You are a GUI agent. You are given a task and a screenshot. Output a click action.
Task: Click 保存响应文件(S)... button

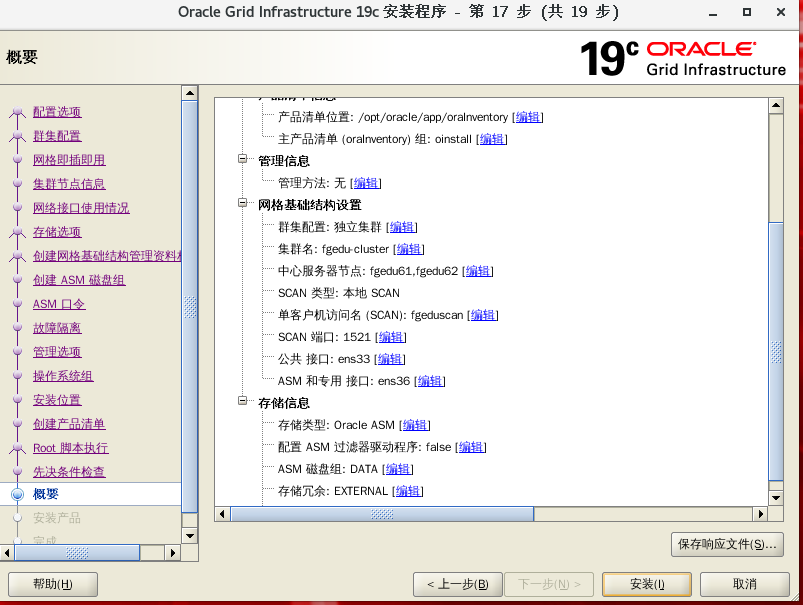pyautogui.click(x=727, y=545)
